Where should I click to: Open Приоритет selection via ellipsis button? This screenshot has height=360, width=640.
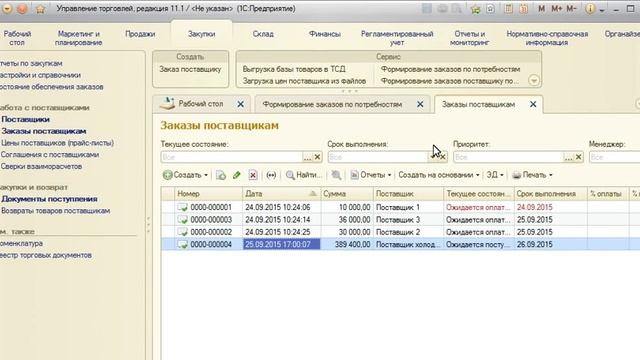569,157
